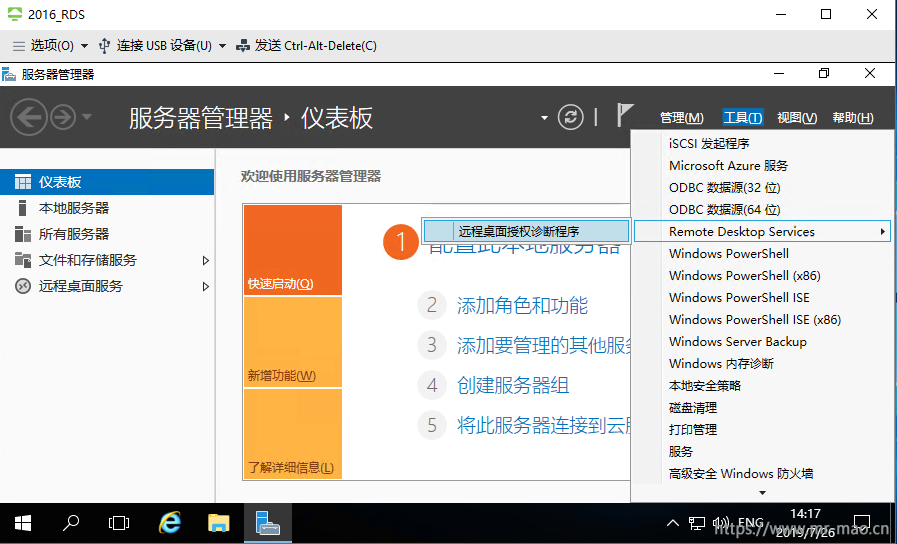Open 本地安全策略 from Tools menu
This screenshot has height=544, width=897.
pyautogui.click(x=705, y=386)
